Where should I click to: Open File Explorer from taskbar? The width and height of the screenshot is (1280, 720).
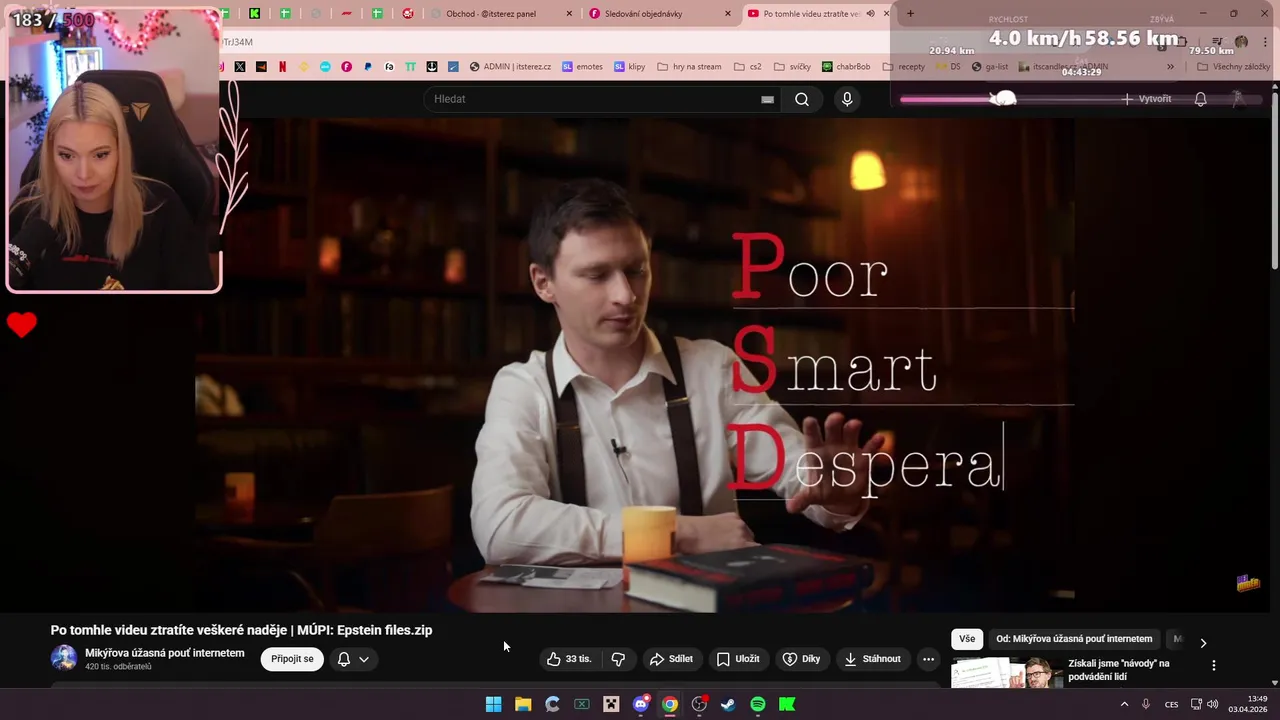click(523, 704)
